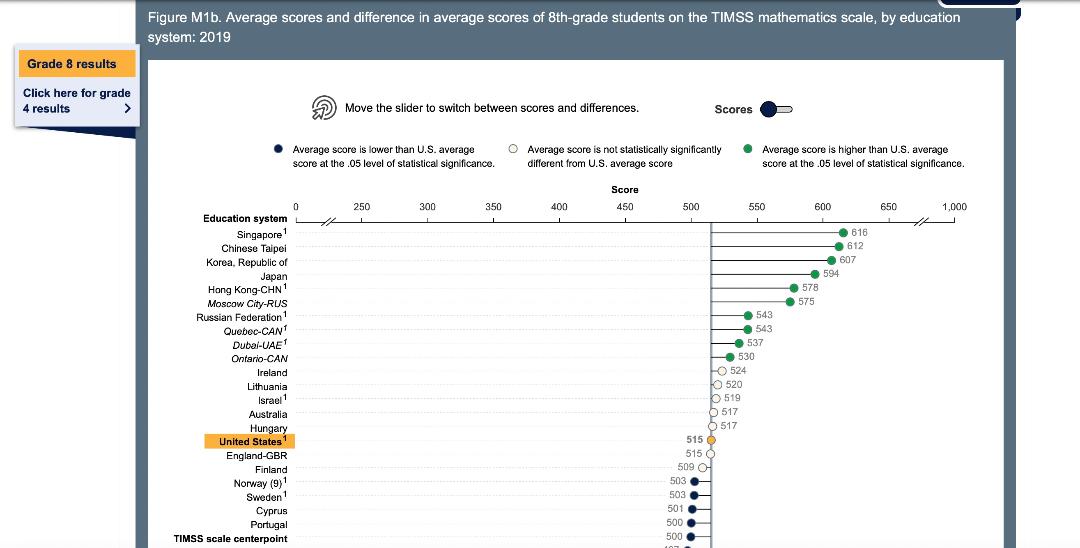Select the Japan 594 data dot
The height and width of the screenshot is (548, 1080).
click(815, 274)
